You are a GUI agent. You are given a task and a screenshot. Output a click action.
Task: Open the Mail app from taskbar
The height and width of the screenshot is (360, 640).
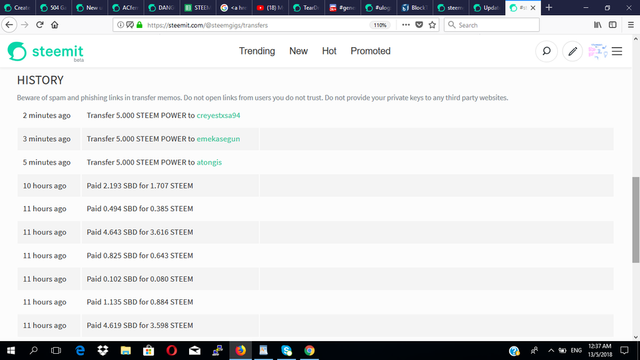pos(195,351)
